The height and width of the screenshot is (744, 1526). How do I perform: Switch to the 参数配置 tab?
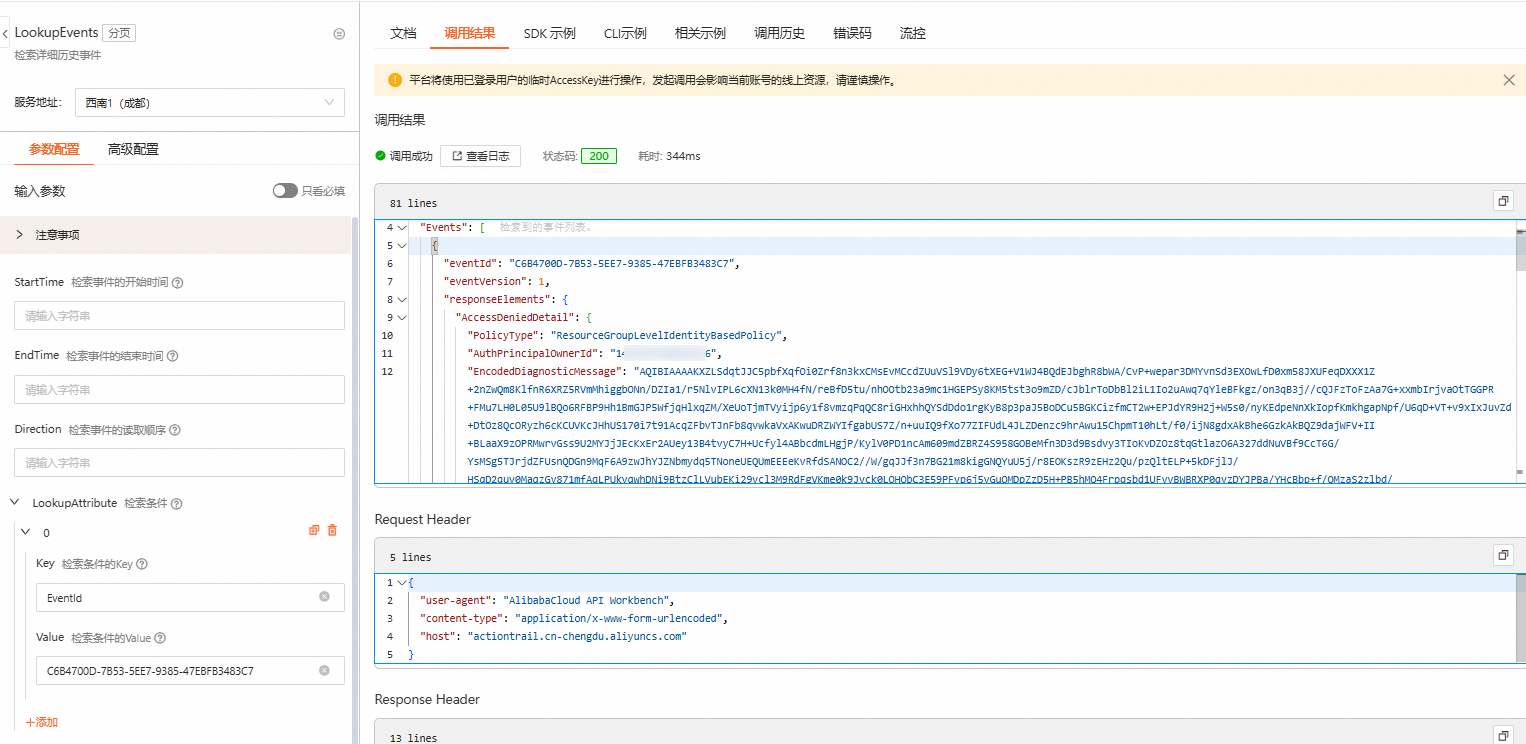[x=54, y=149]
